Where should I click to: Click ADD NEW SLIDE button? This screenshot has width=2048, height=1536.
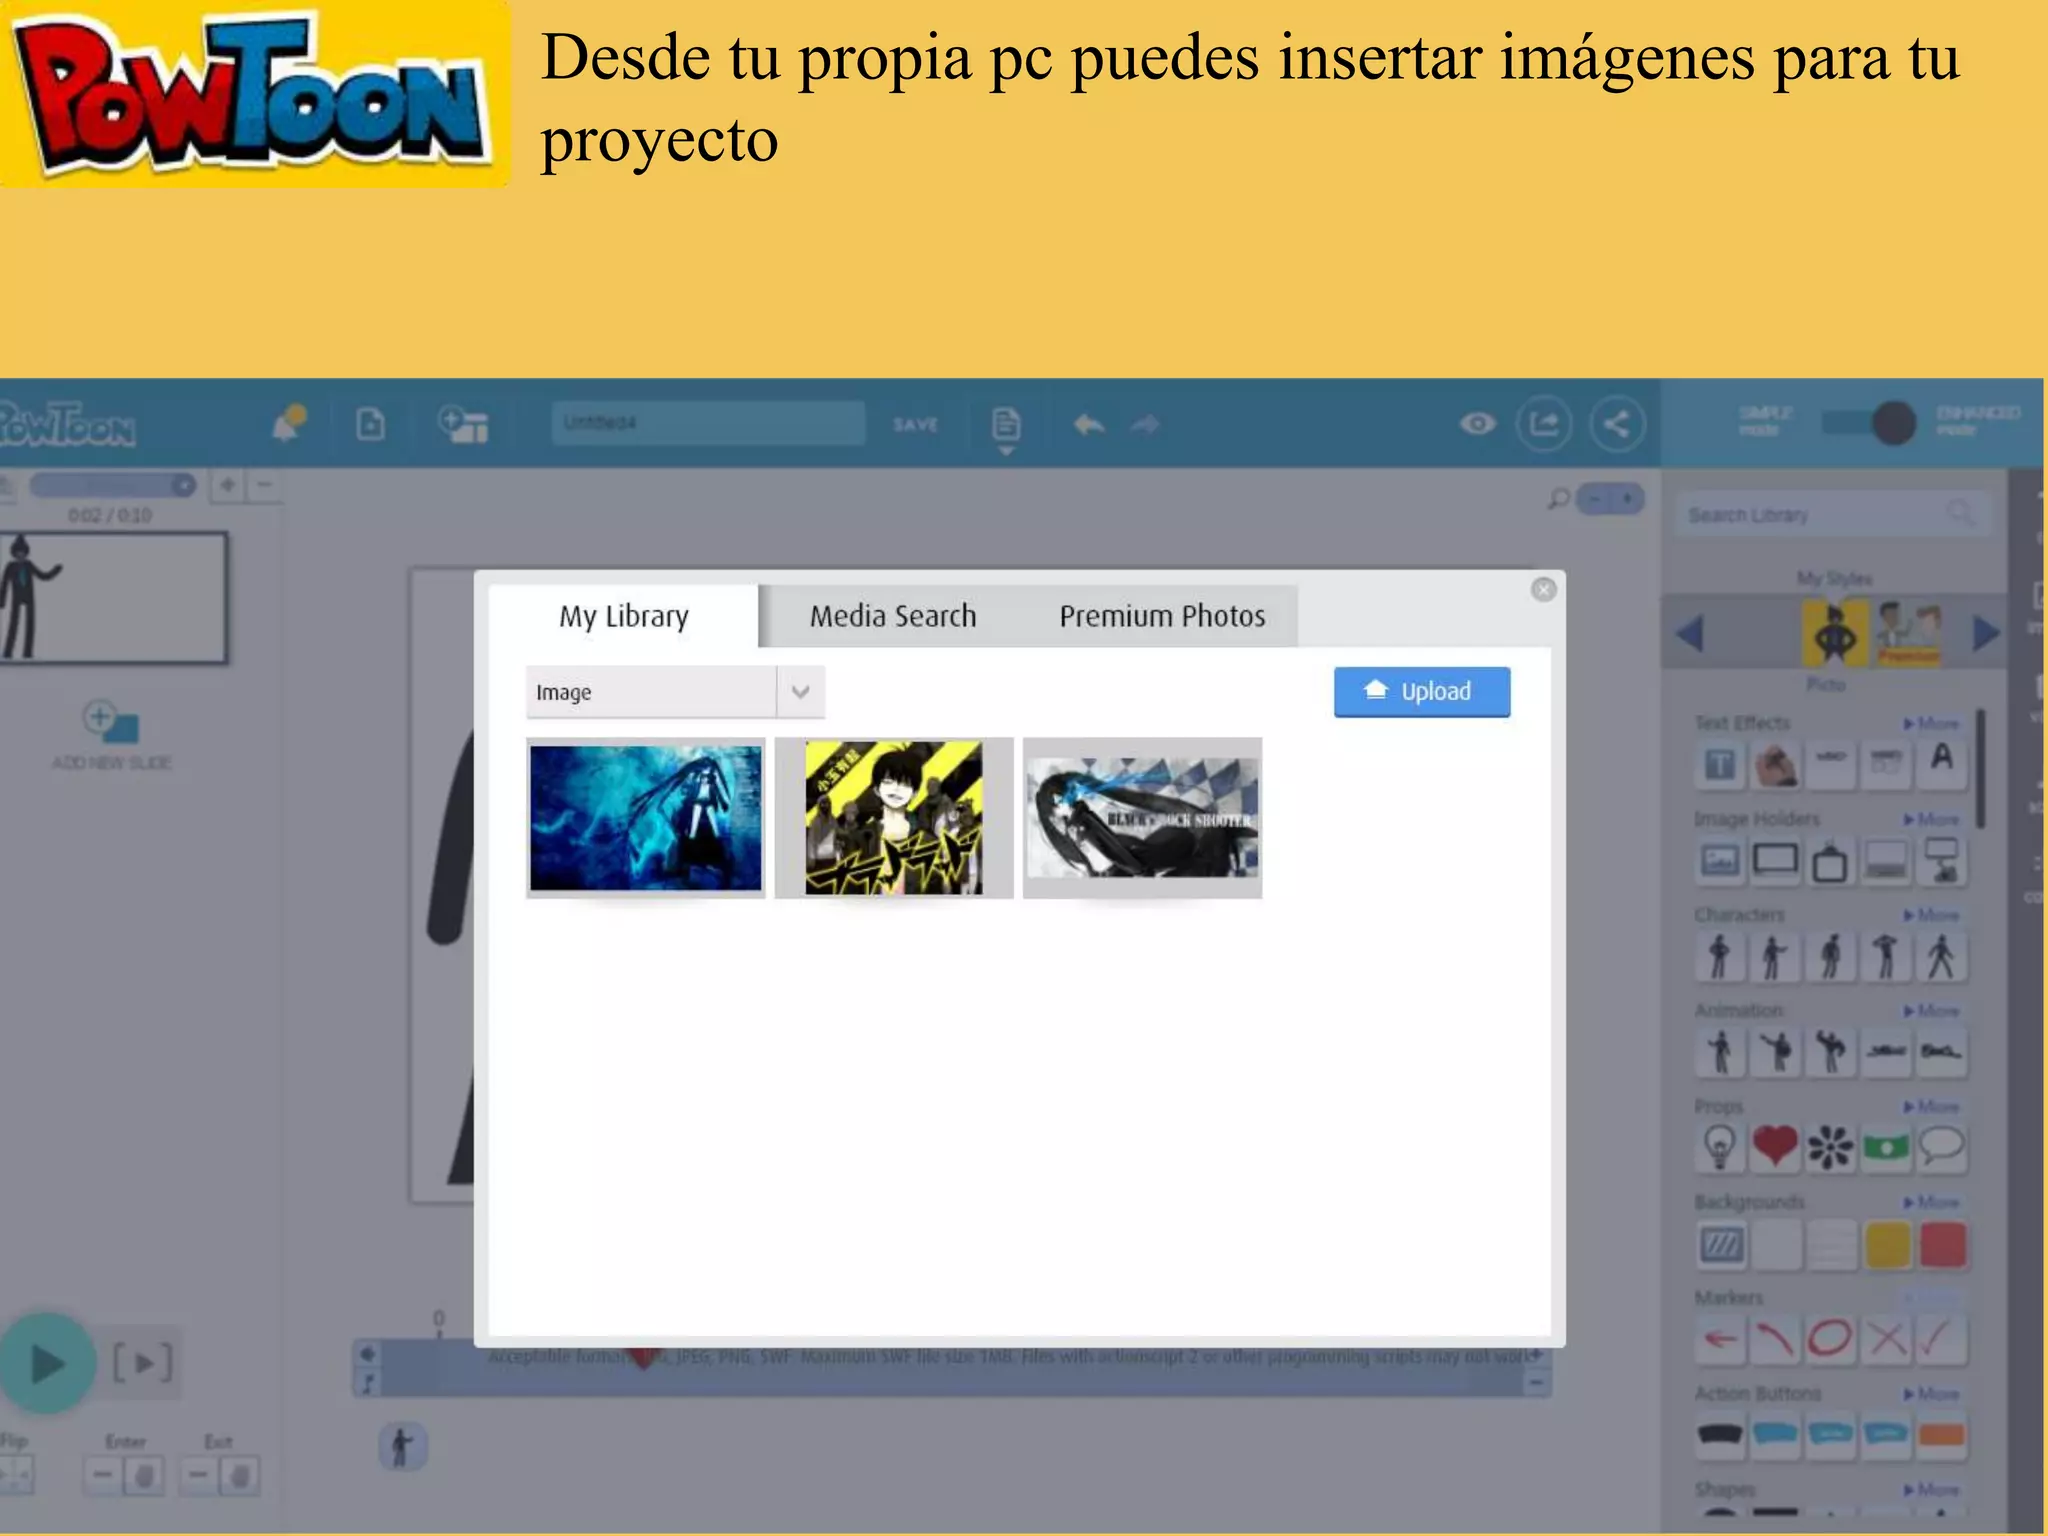point(111,736)
